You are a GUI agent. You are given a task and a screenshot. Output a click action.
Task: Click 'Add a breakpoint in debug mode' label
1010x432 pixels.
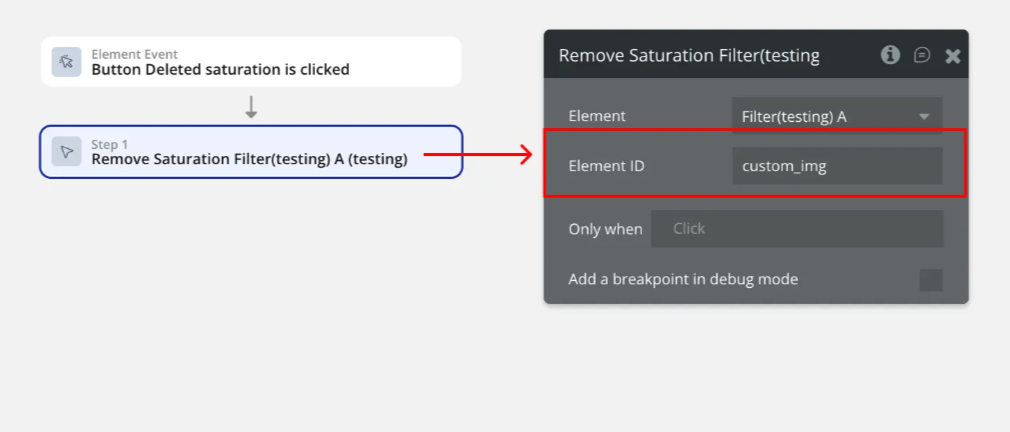[683, 279]
